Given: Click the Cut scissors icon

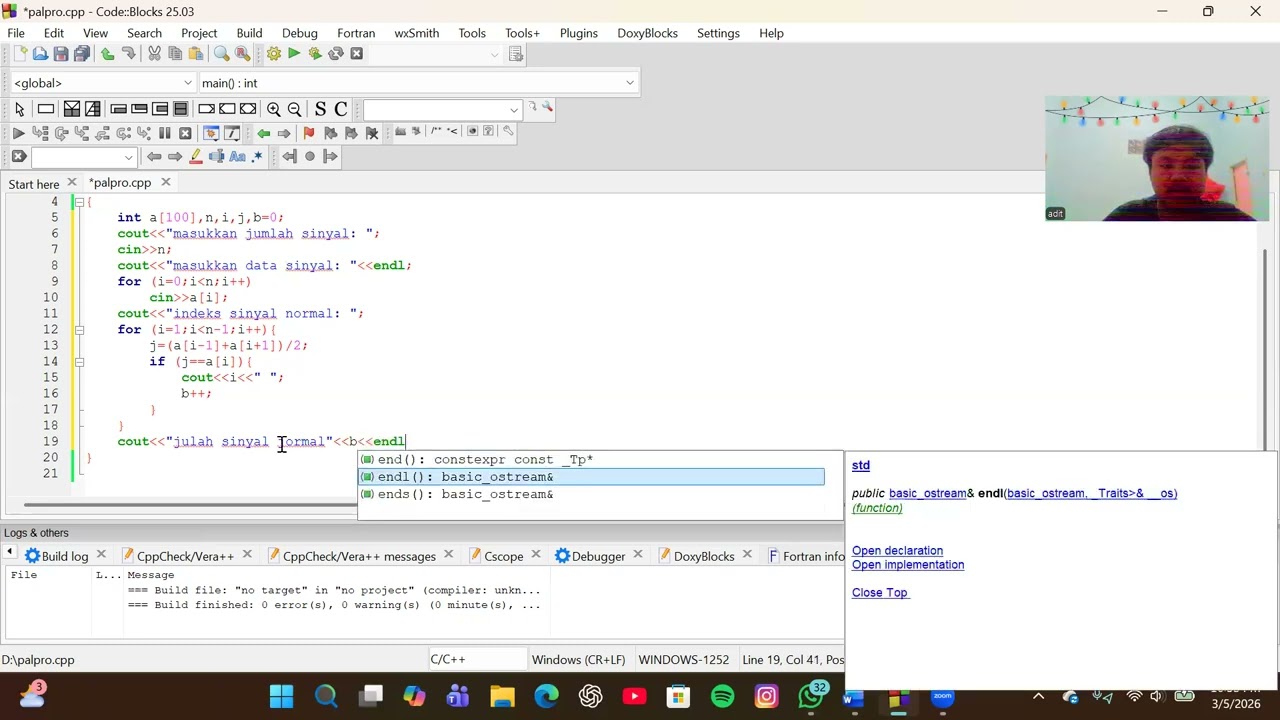Looking at the screenshot, I should pos(155,54).
